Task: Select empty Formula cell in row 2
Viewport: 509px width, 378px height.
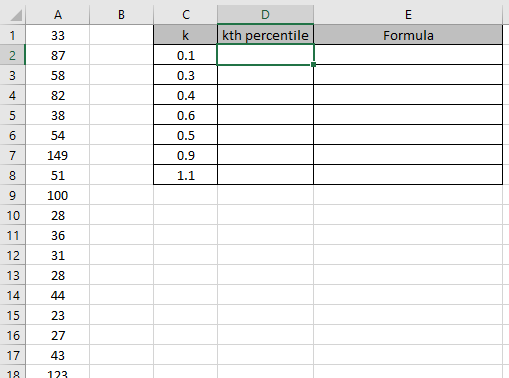Action: (408, 55)
